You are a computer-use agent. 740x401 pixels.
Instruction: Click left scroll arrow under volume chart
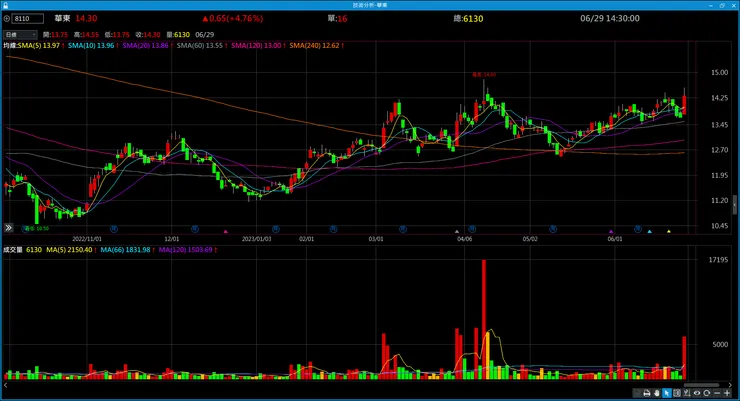(6, 385)
